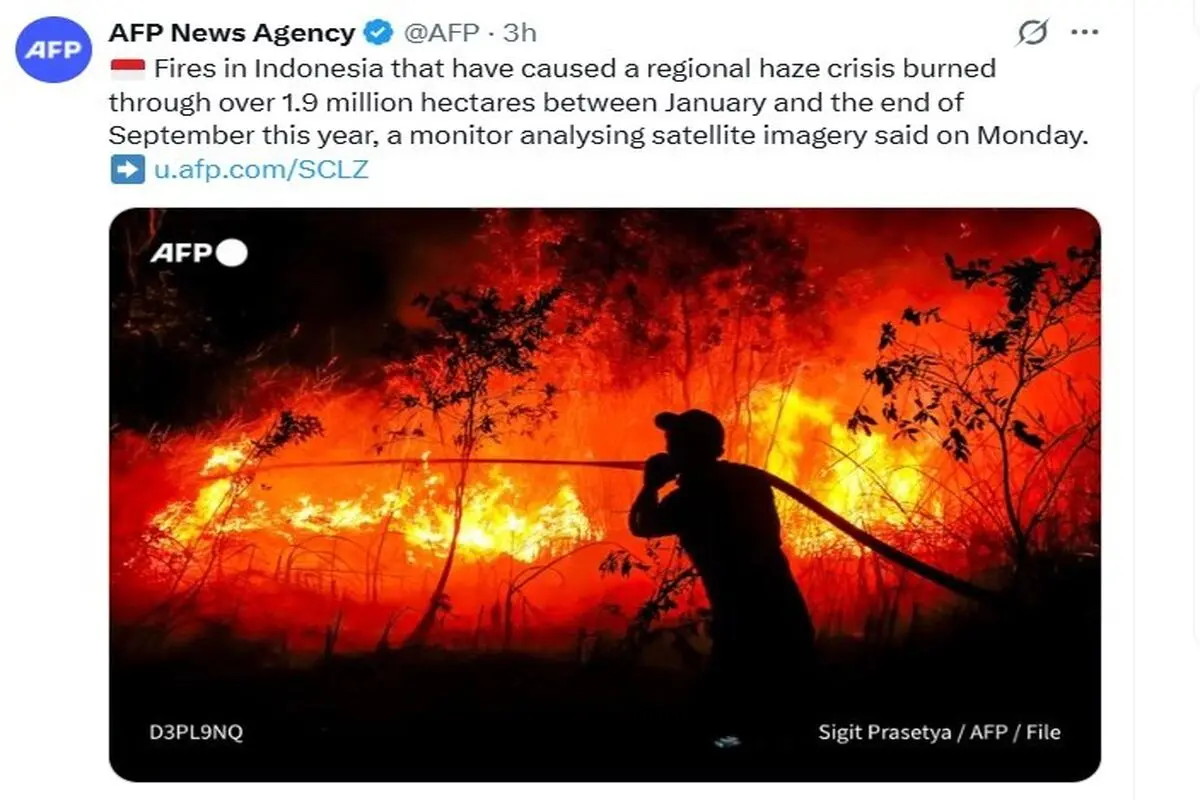1200x800 pixels.
Task: Open the wildfire photo in full view
Action: pyautogui.click(x=605, y=494)
